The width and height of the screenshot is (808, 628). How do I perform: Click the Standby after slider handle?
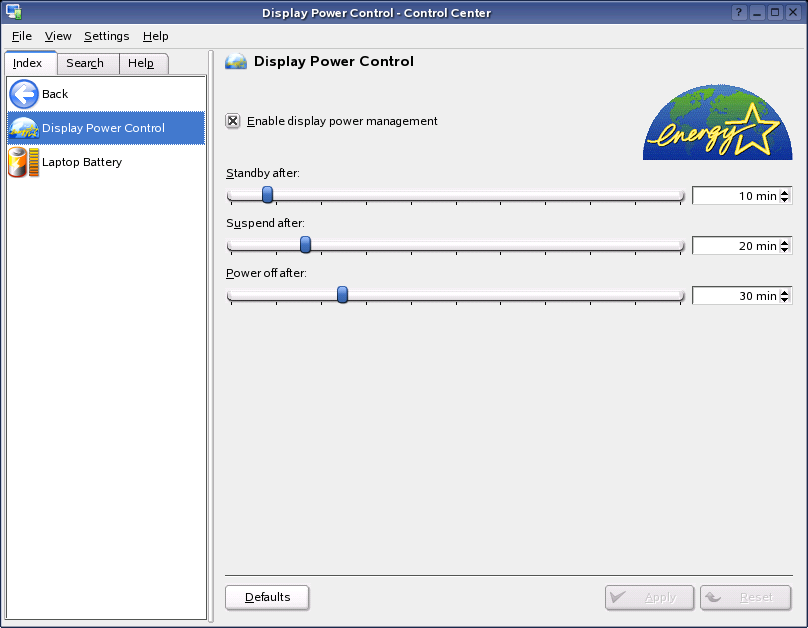(x=267, y=195)
